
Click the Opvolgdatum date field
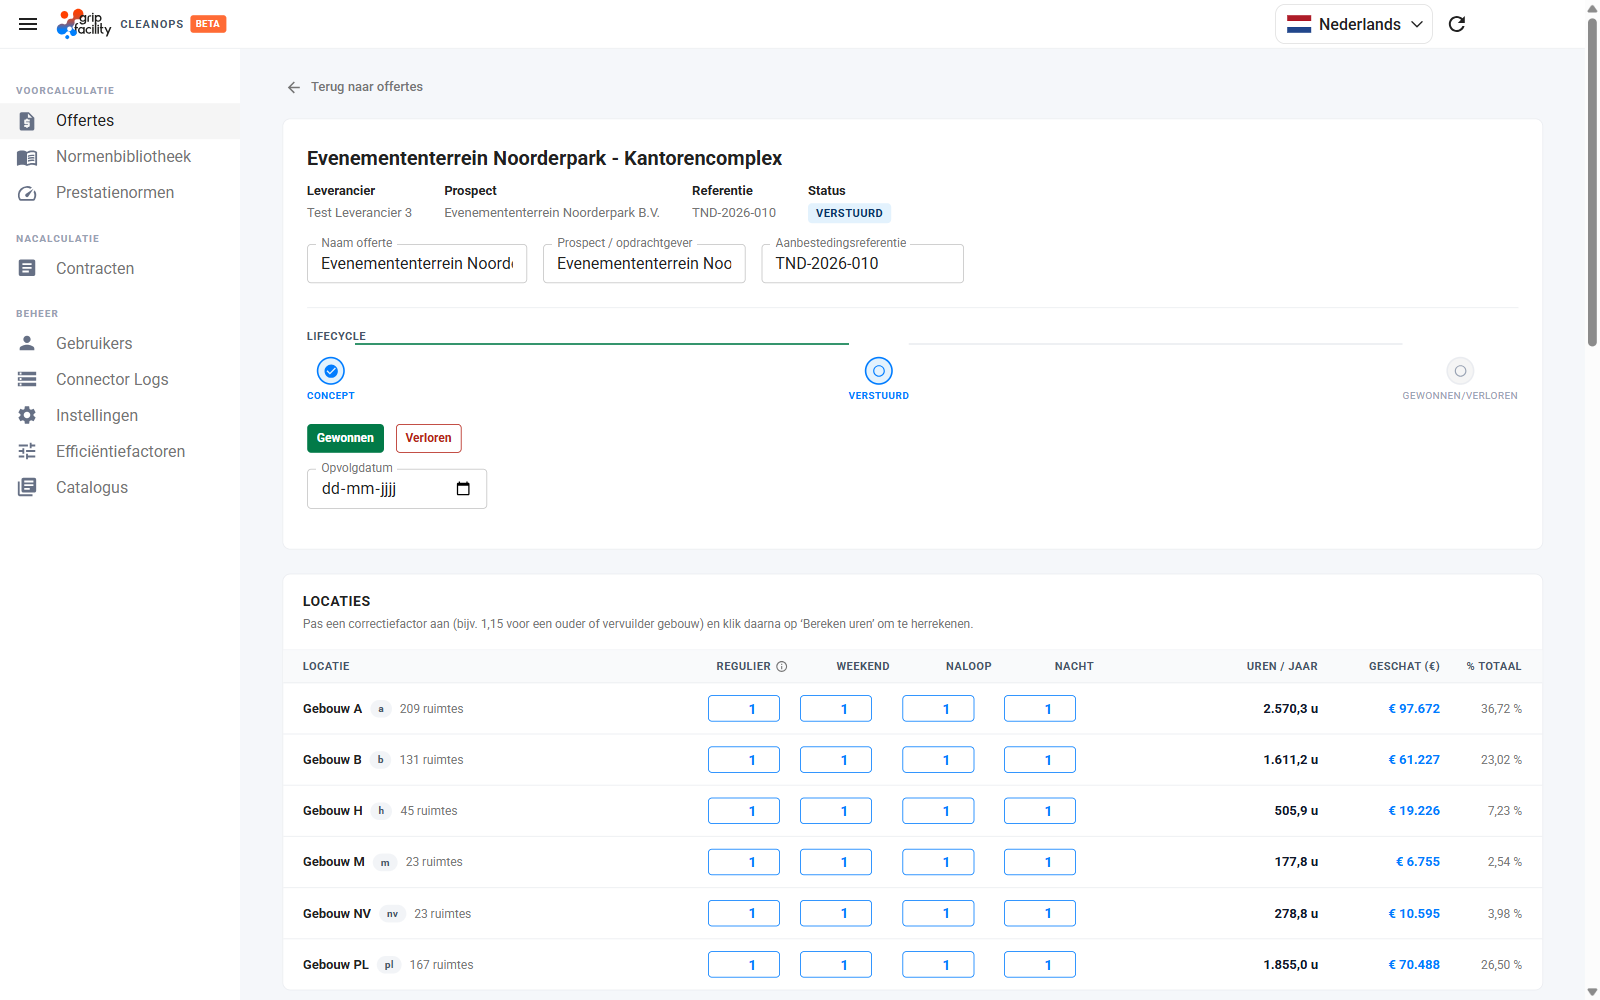click(x=397, y=489)
